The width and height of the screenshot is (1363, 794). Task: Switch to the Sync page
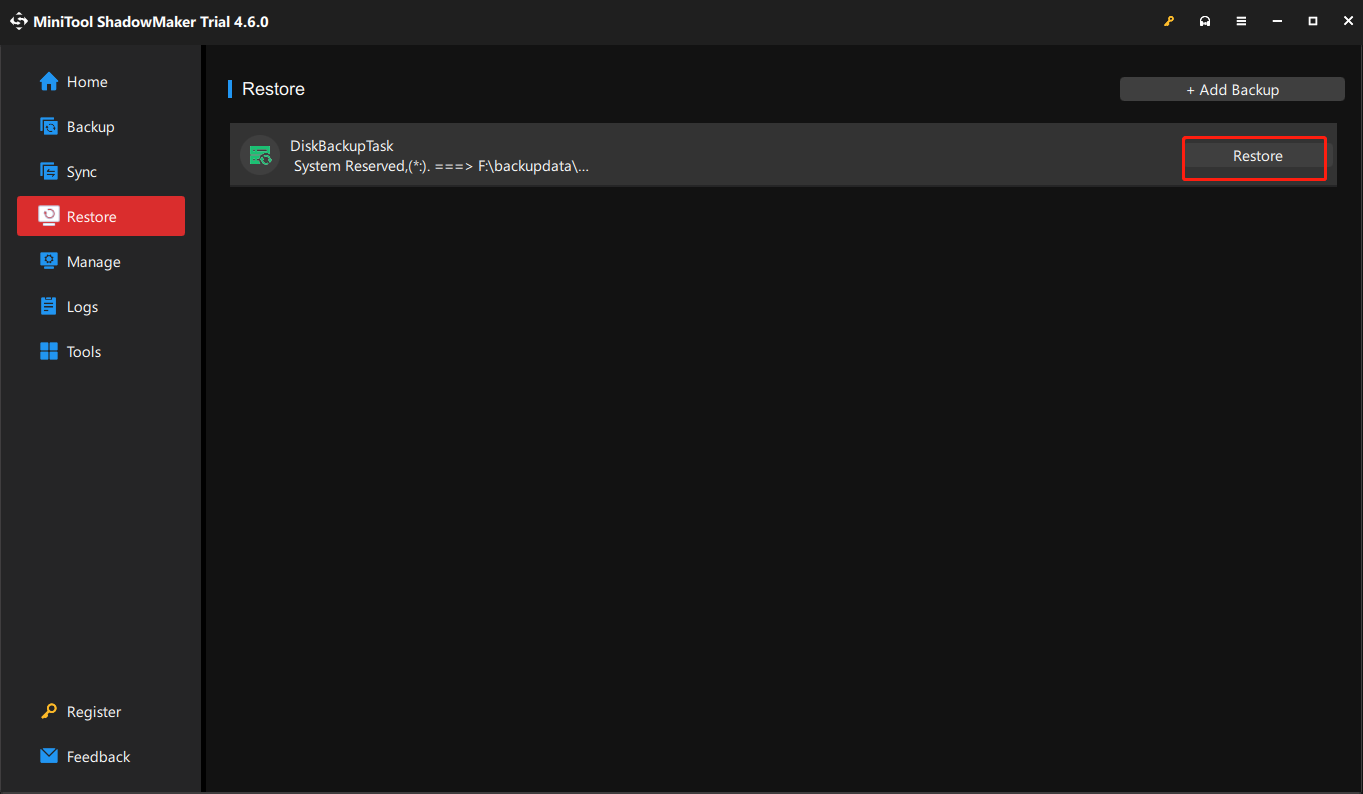point(101,171)
